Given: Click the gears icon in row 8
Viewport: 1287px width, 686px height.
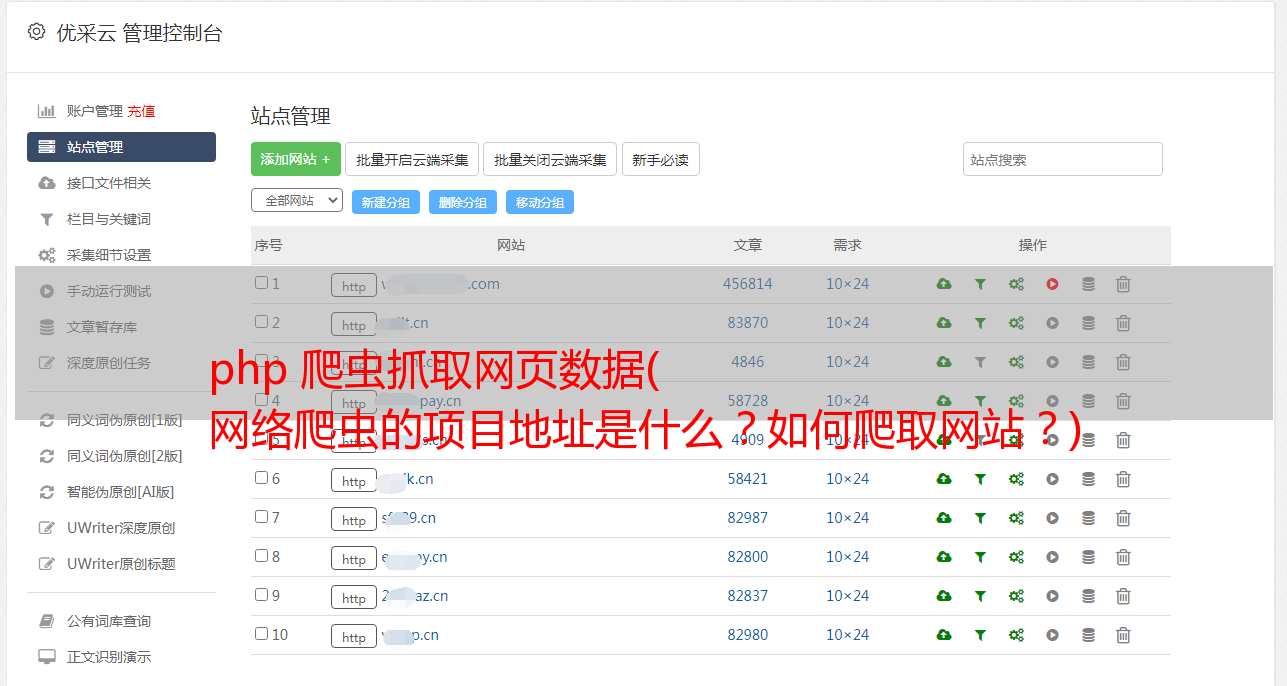Looking at the screenshot, I should click(1016, 557).
